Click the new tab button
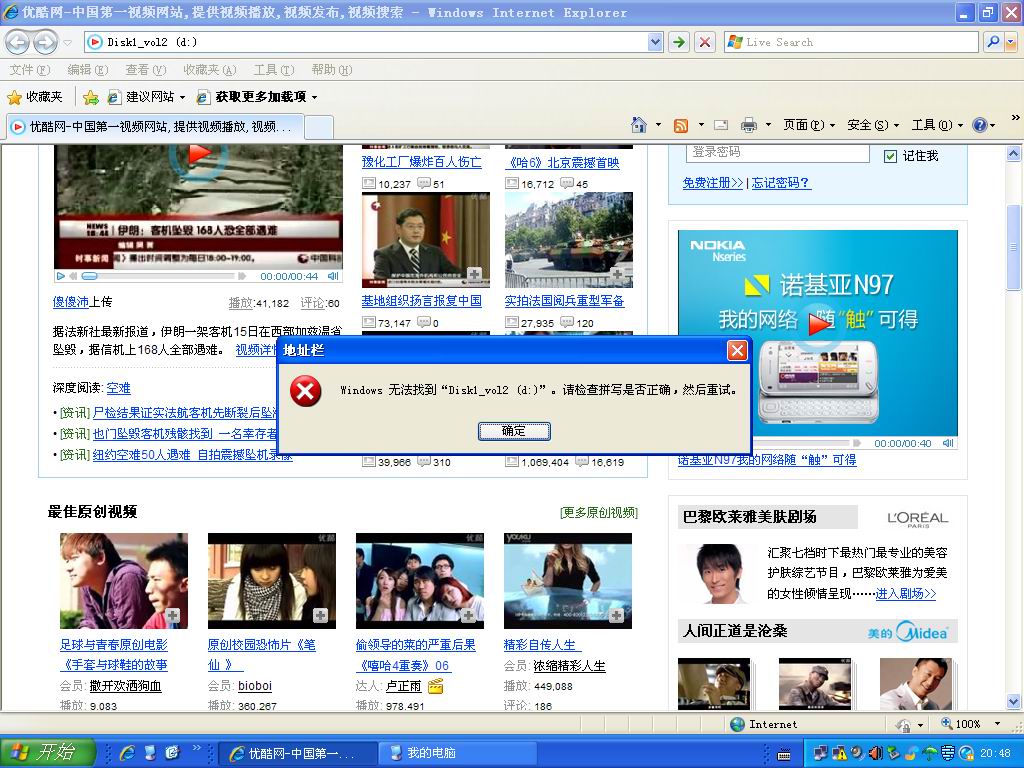Image resolution: width=1024 pixels, height=768 pixels. tap(319, 127)
